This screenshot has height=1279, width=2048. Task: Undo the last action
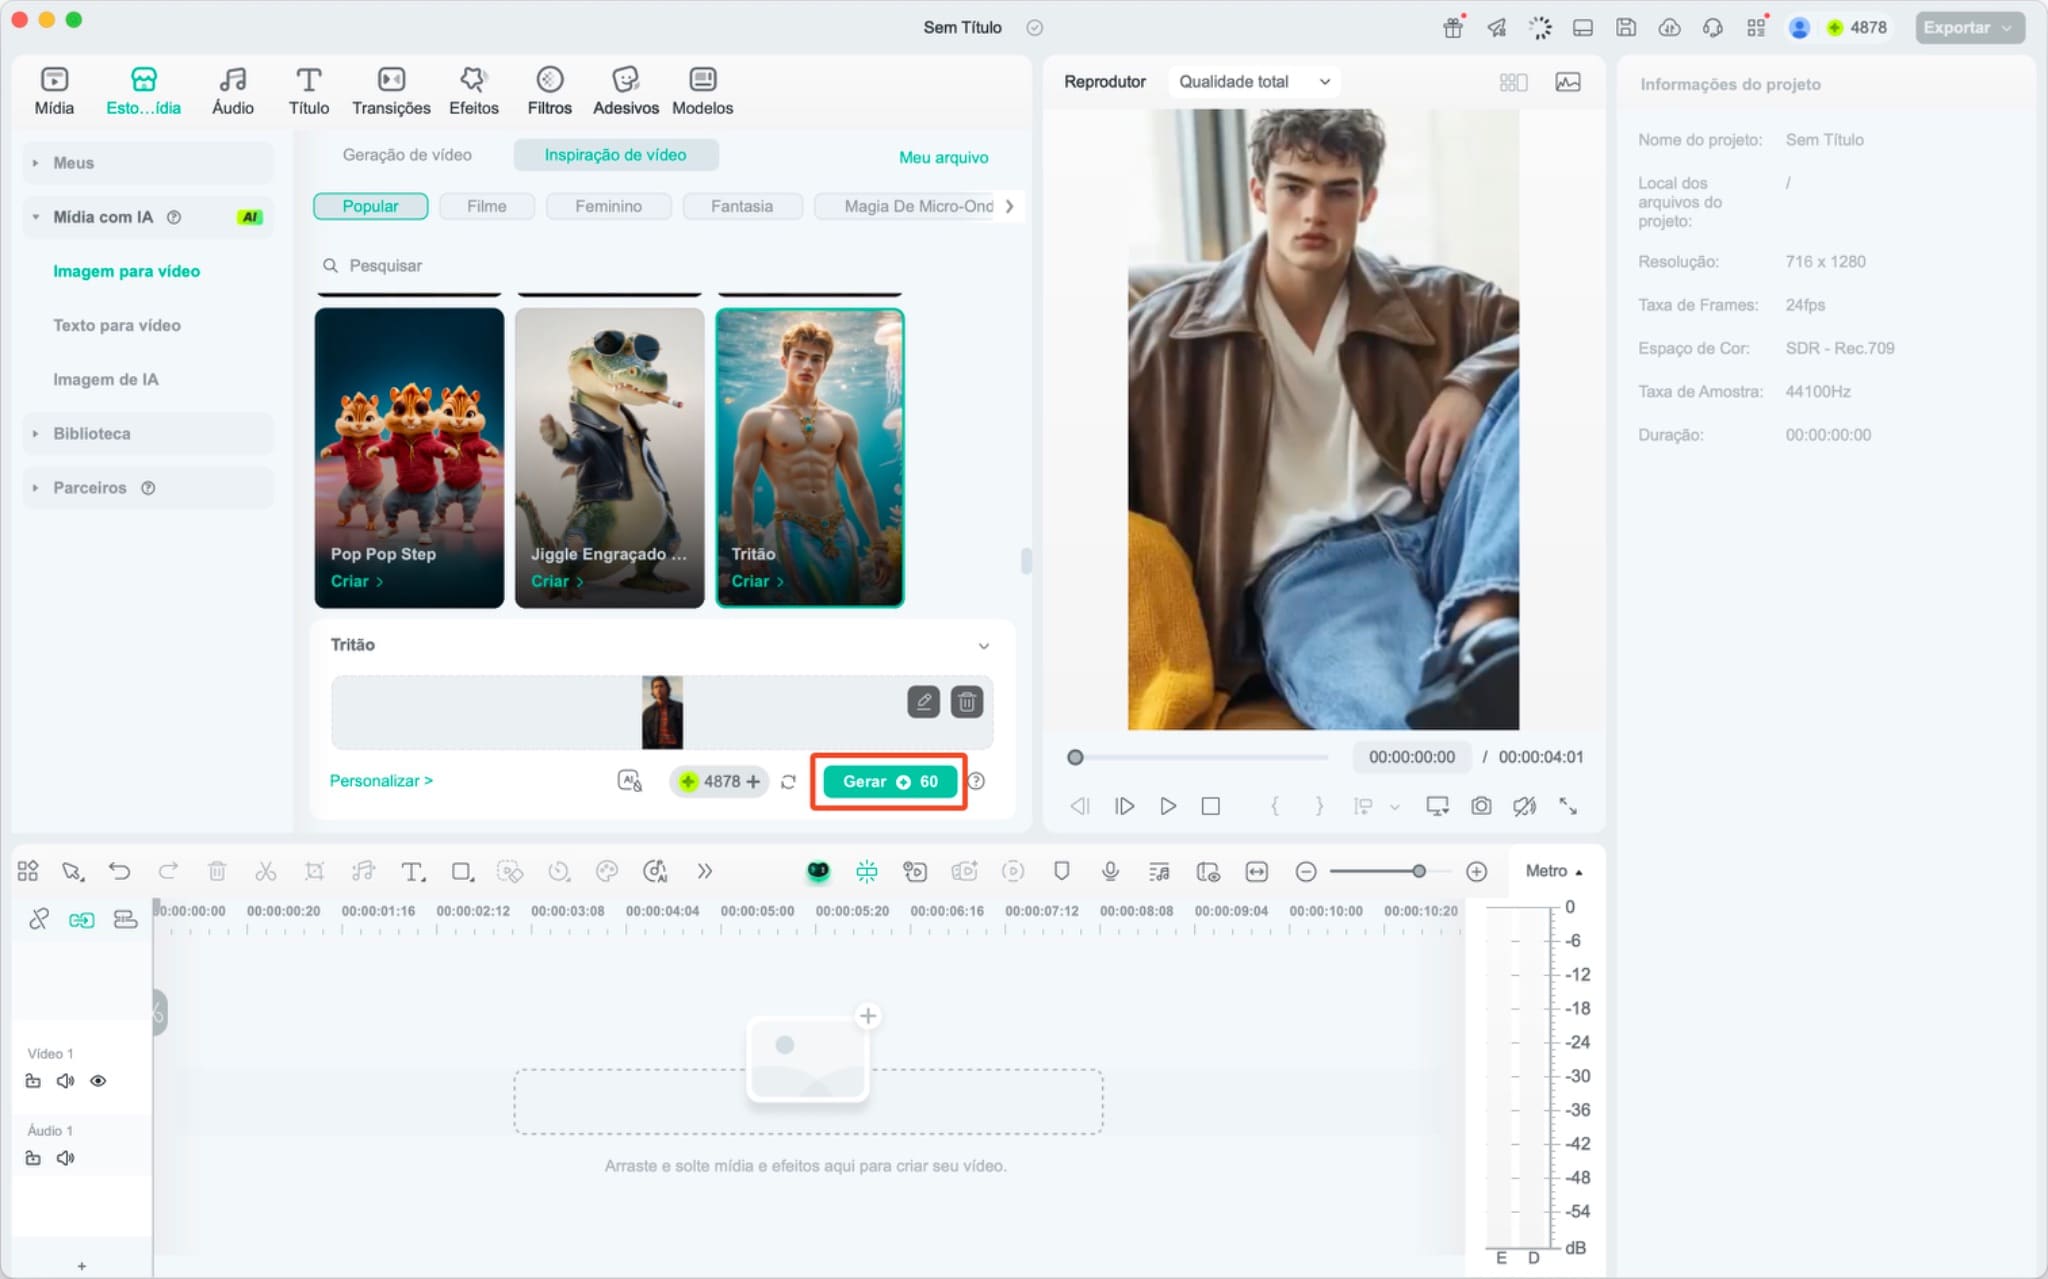pyautogui.click(x=119, y=871)
